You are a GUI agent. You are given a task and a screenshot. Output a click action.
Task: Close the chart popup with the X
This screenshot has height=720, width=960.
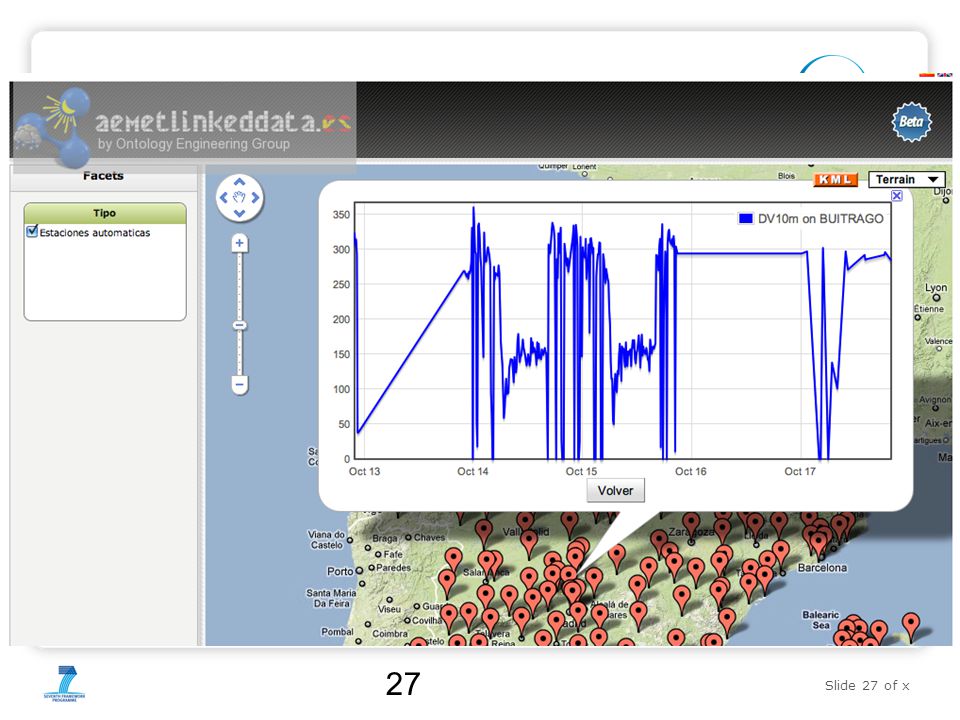coord(897,195)
